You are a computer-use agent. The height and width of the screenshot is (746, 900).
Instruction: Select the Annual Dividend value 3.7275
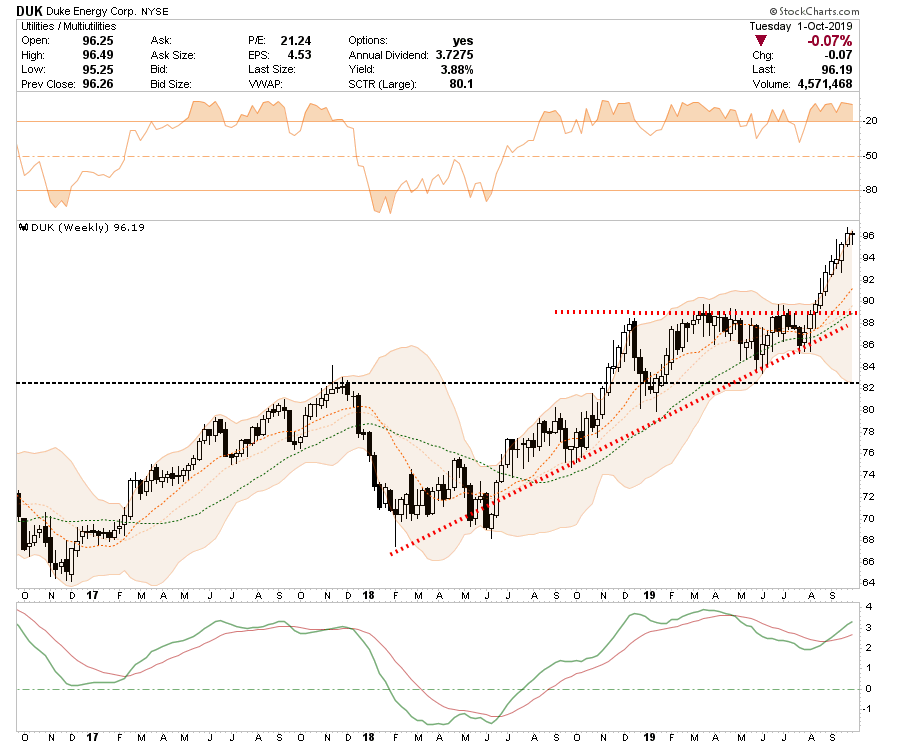click(454, 55)
